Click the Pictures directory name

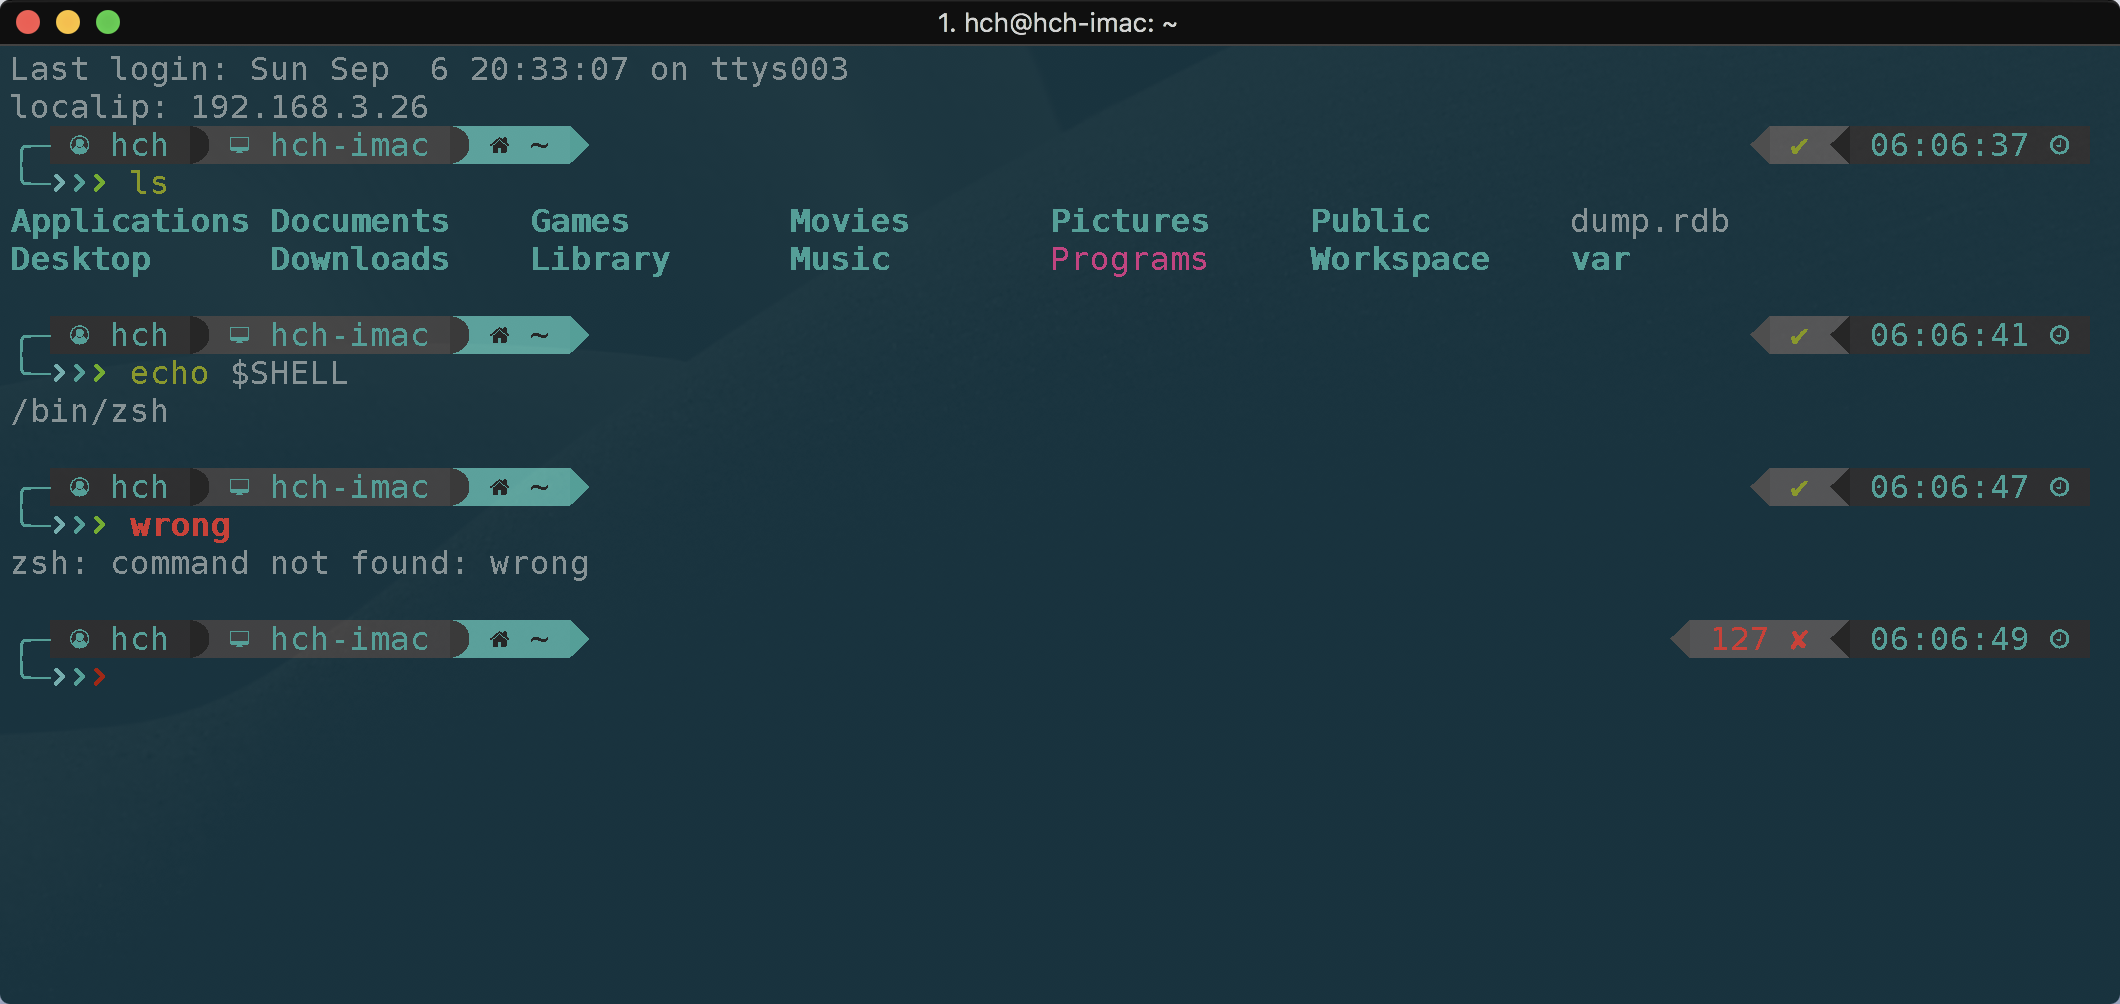[1130, 221]
